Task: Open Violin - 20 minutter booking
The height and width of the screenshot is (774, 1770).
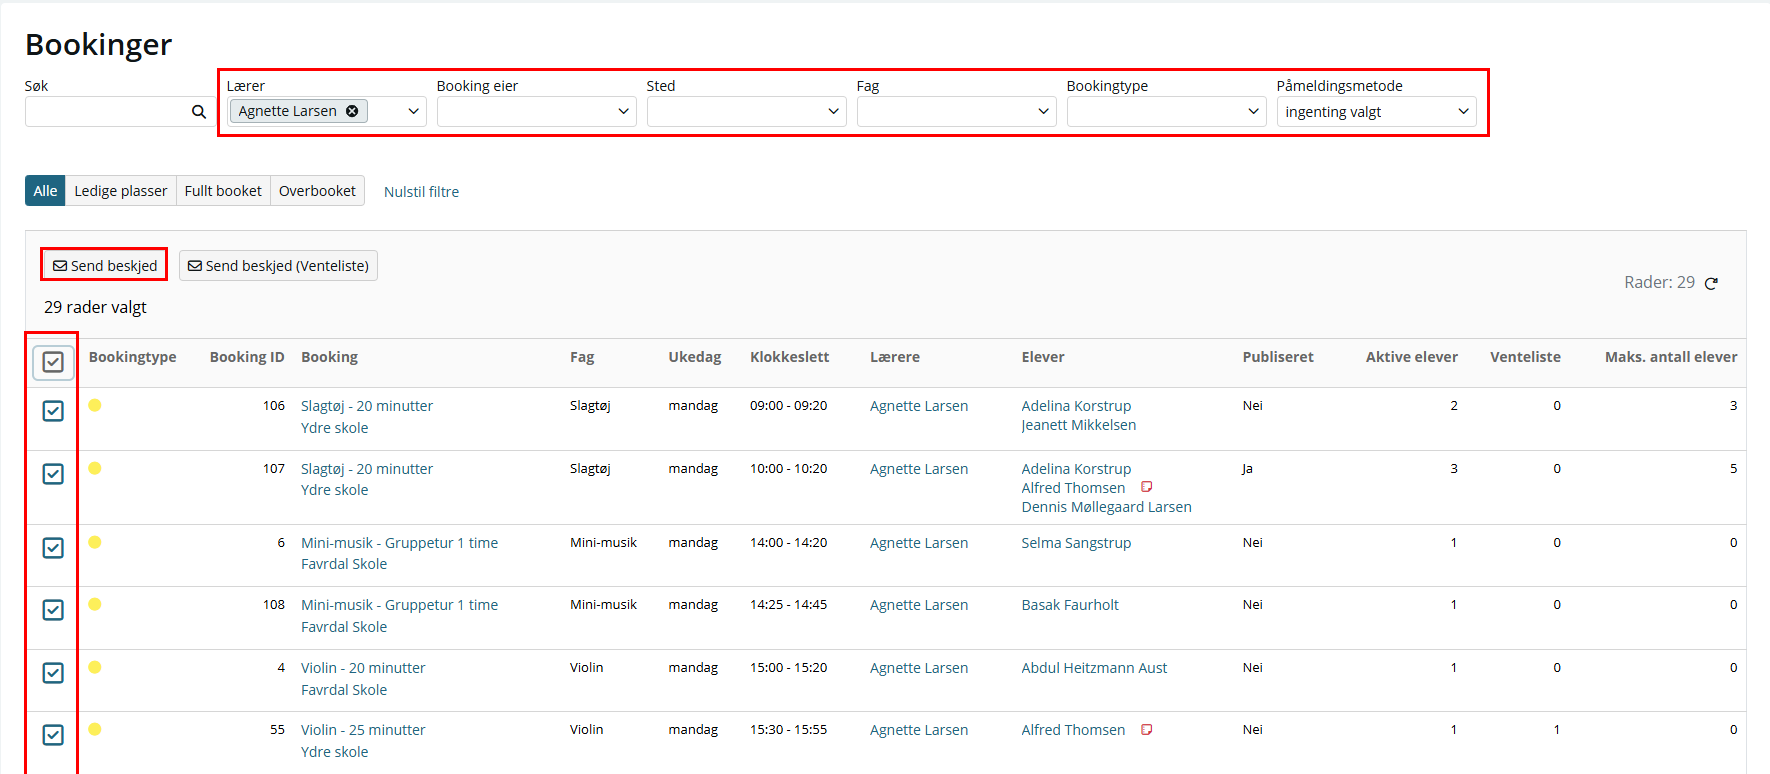Action: (363, 668)
